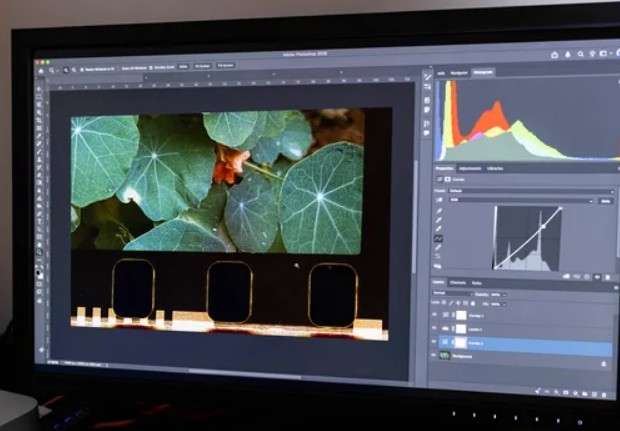Click the Fill Screen button
620x431 pixels.
[x=225, y=65]
